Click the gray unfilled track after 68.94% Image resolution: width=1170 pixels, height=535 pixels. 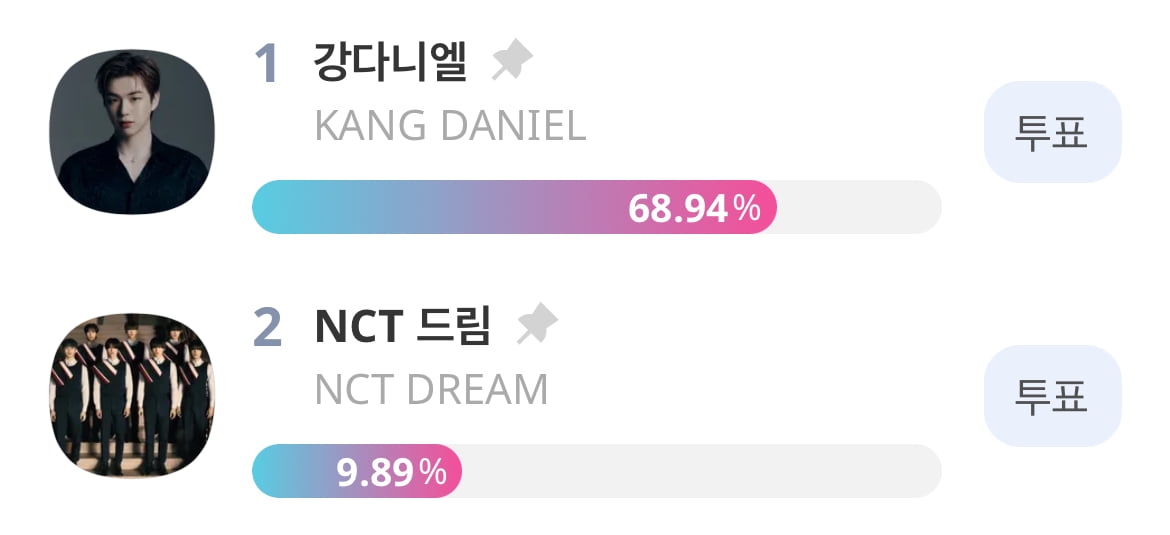pyautogui.click(x=859, y=207)
